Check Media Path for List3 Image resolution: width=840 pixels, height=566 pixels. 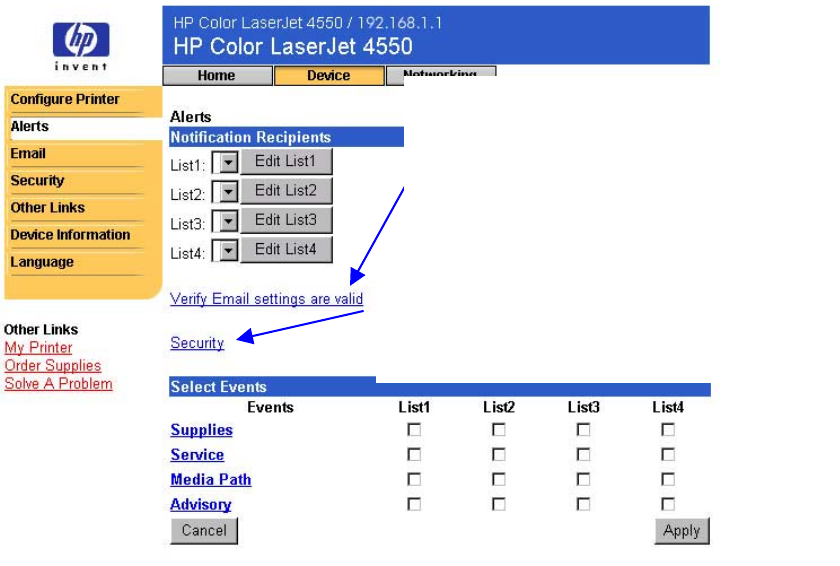[x=583, y=479]
